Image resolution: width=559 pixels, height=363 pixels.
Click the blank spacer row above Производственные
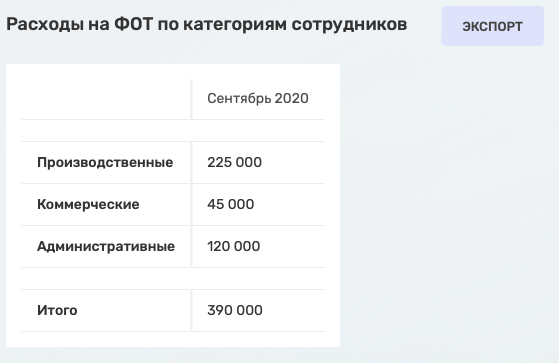click(173, 131)
